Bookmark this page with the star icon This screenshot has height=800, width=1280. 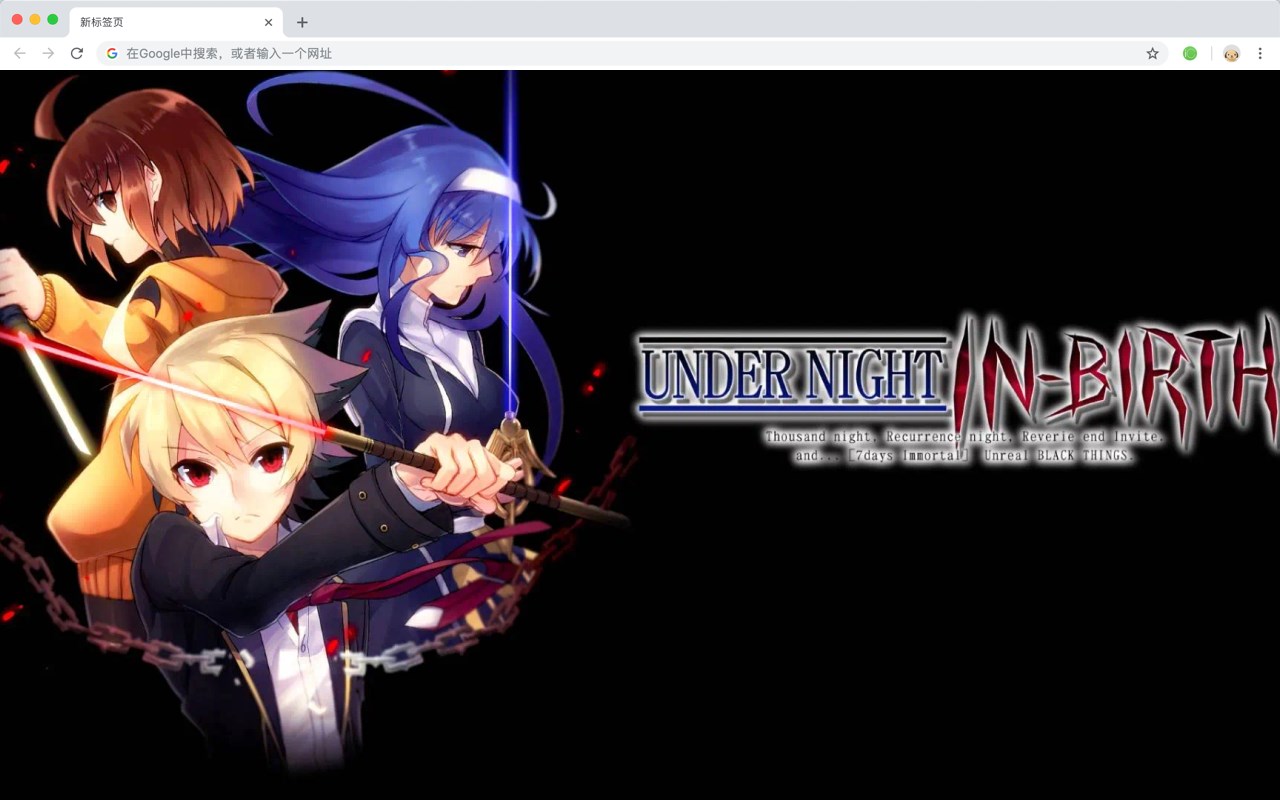(x=1152, y=53)
